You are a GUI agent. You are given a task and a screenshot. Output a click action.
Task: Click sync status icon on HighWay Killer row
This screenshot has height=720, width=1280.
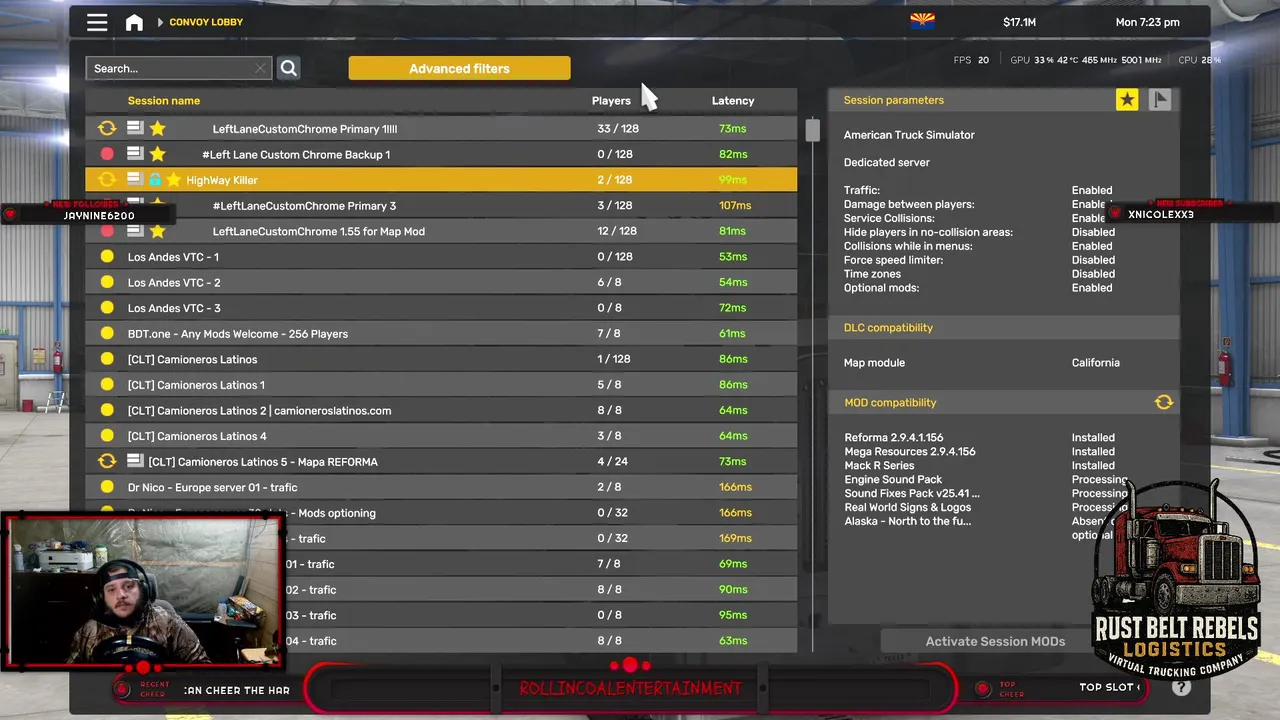pyautogui.click(x=107, y=180)
